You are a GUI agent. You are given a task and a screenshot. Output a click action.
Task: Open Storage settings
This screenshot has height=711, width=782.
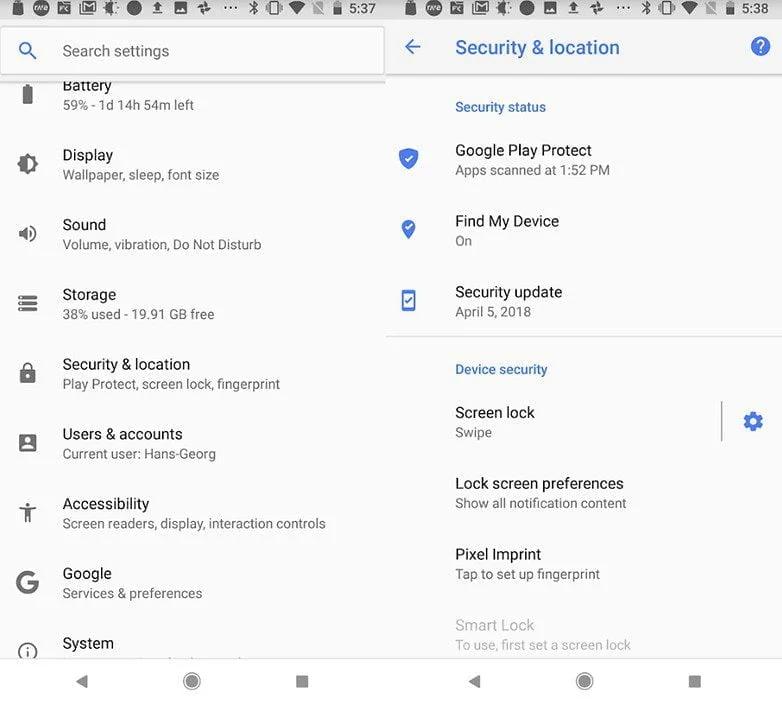[x=193, y=304]
